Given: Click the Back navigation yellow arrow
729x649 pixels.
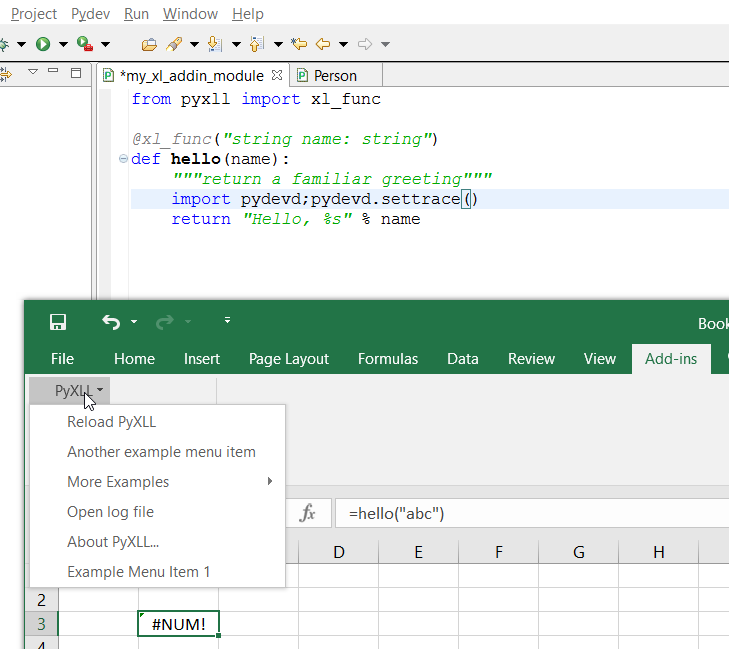Looking at the screenshot, I should pos(323,44).
